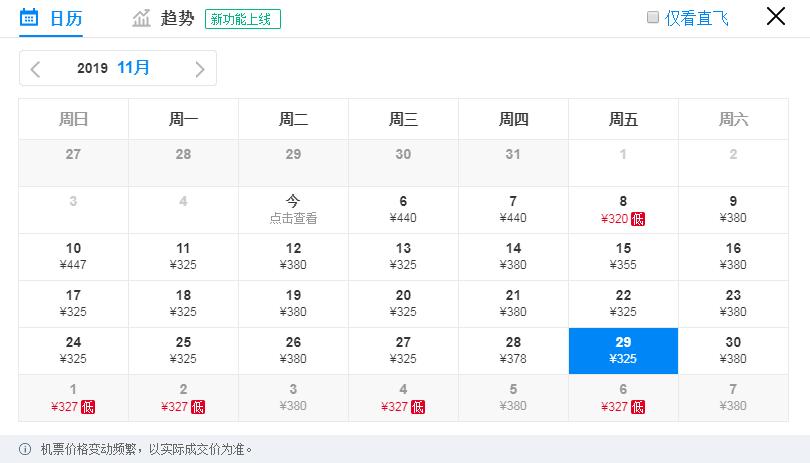Pick November 22 at ¥325
The height and width of the screenshot is (463, 810).
click(x=624, y=304)
